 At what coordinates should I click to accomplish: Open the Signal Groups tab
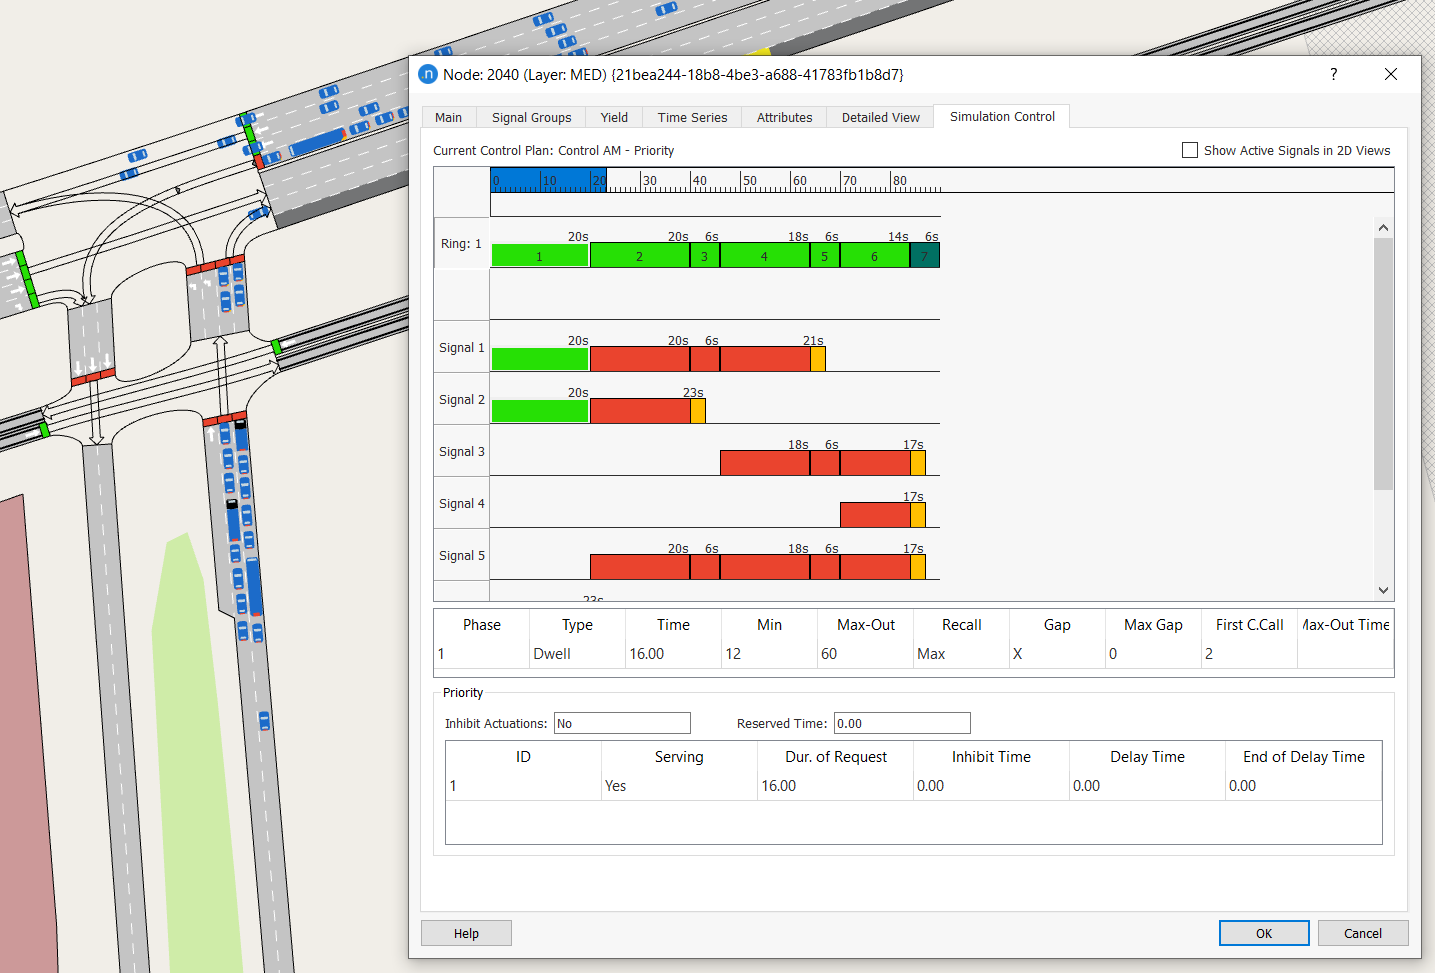(531, 117)
